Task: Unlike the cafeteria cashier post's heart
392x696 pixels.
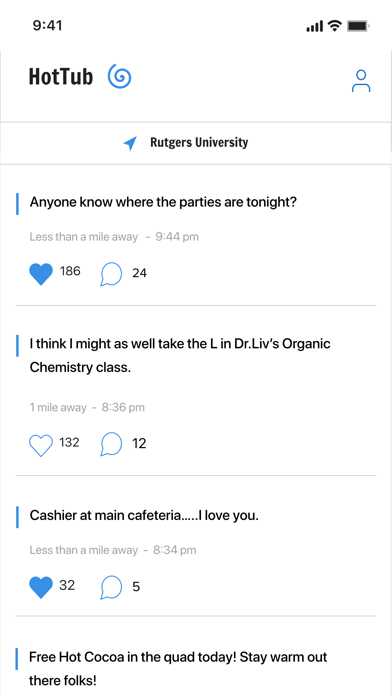Action: [x=41, y=587]
